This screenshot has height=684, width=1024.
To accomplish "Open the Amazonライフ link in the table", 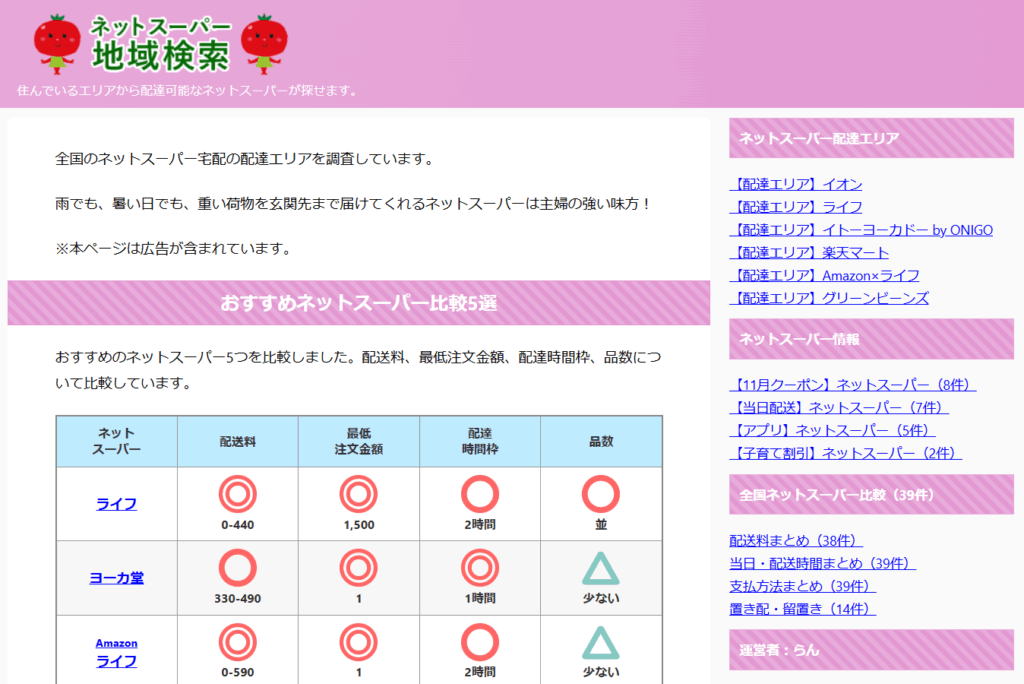I will (x=118, y=650).
